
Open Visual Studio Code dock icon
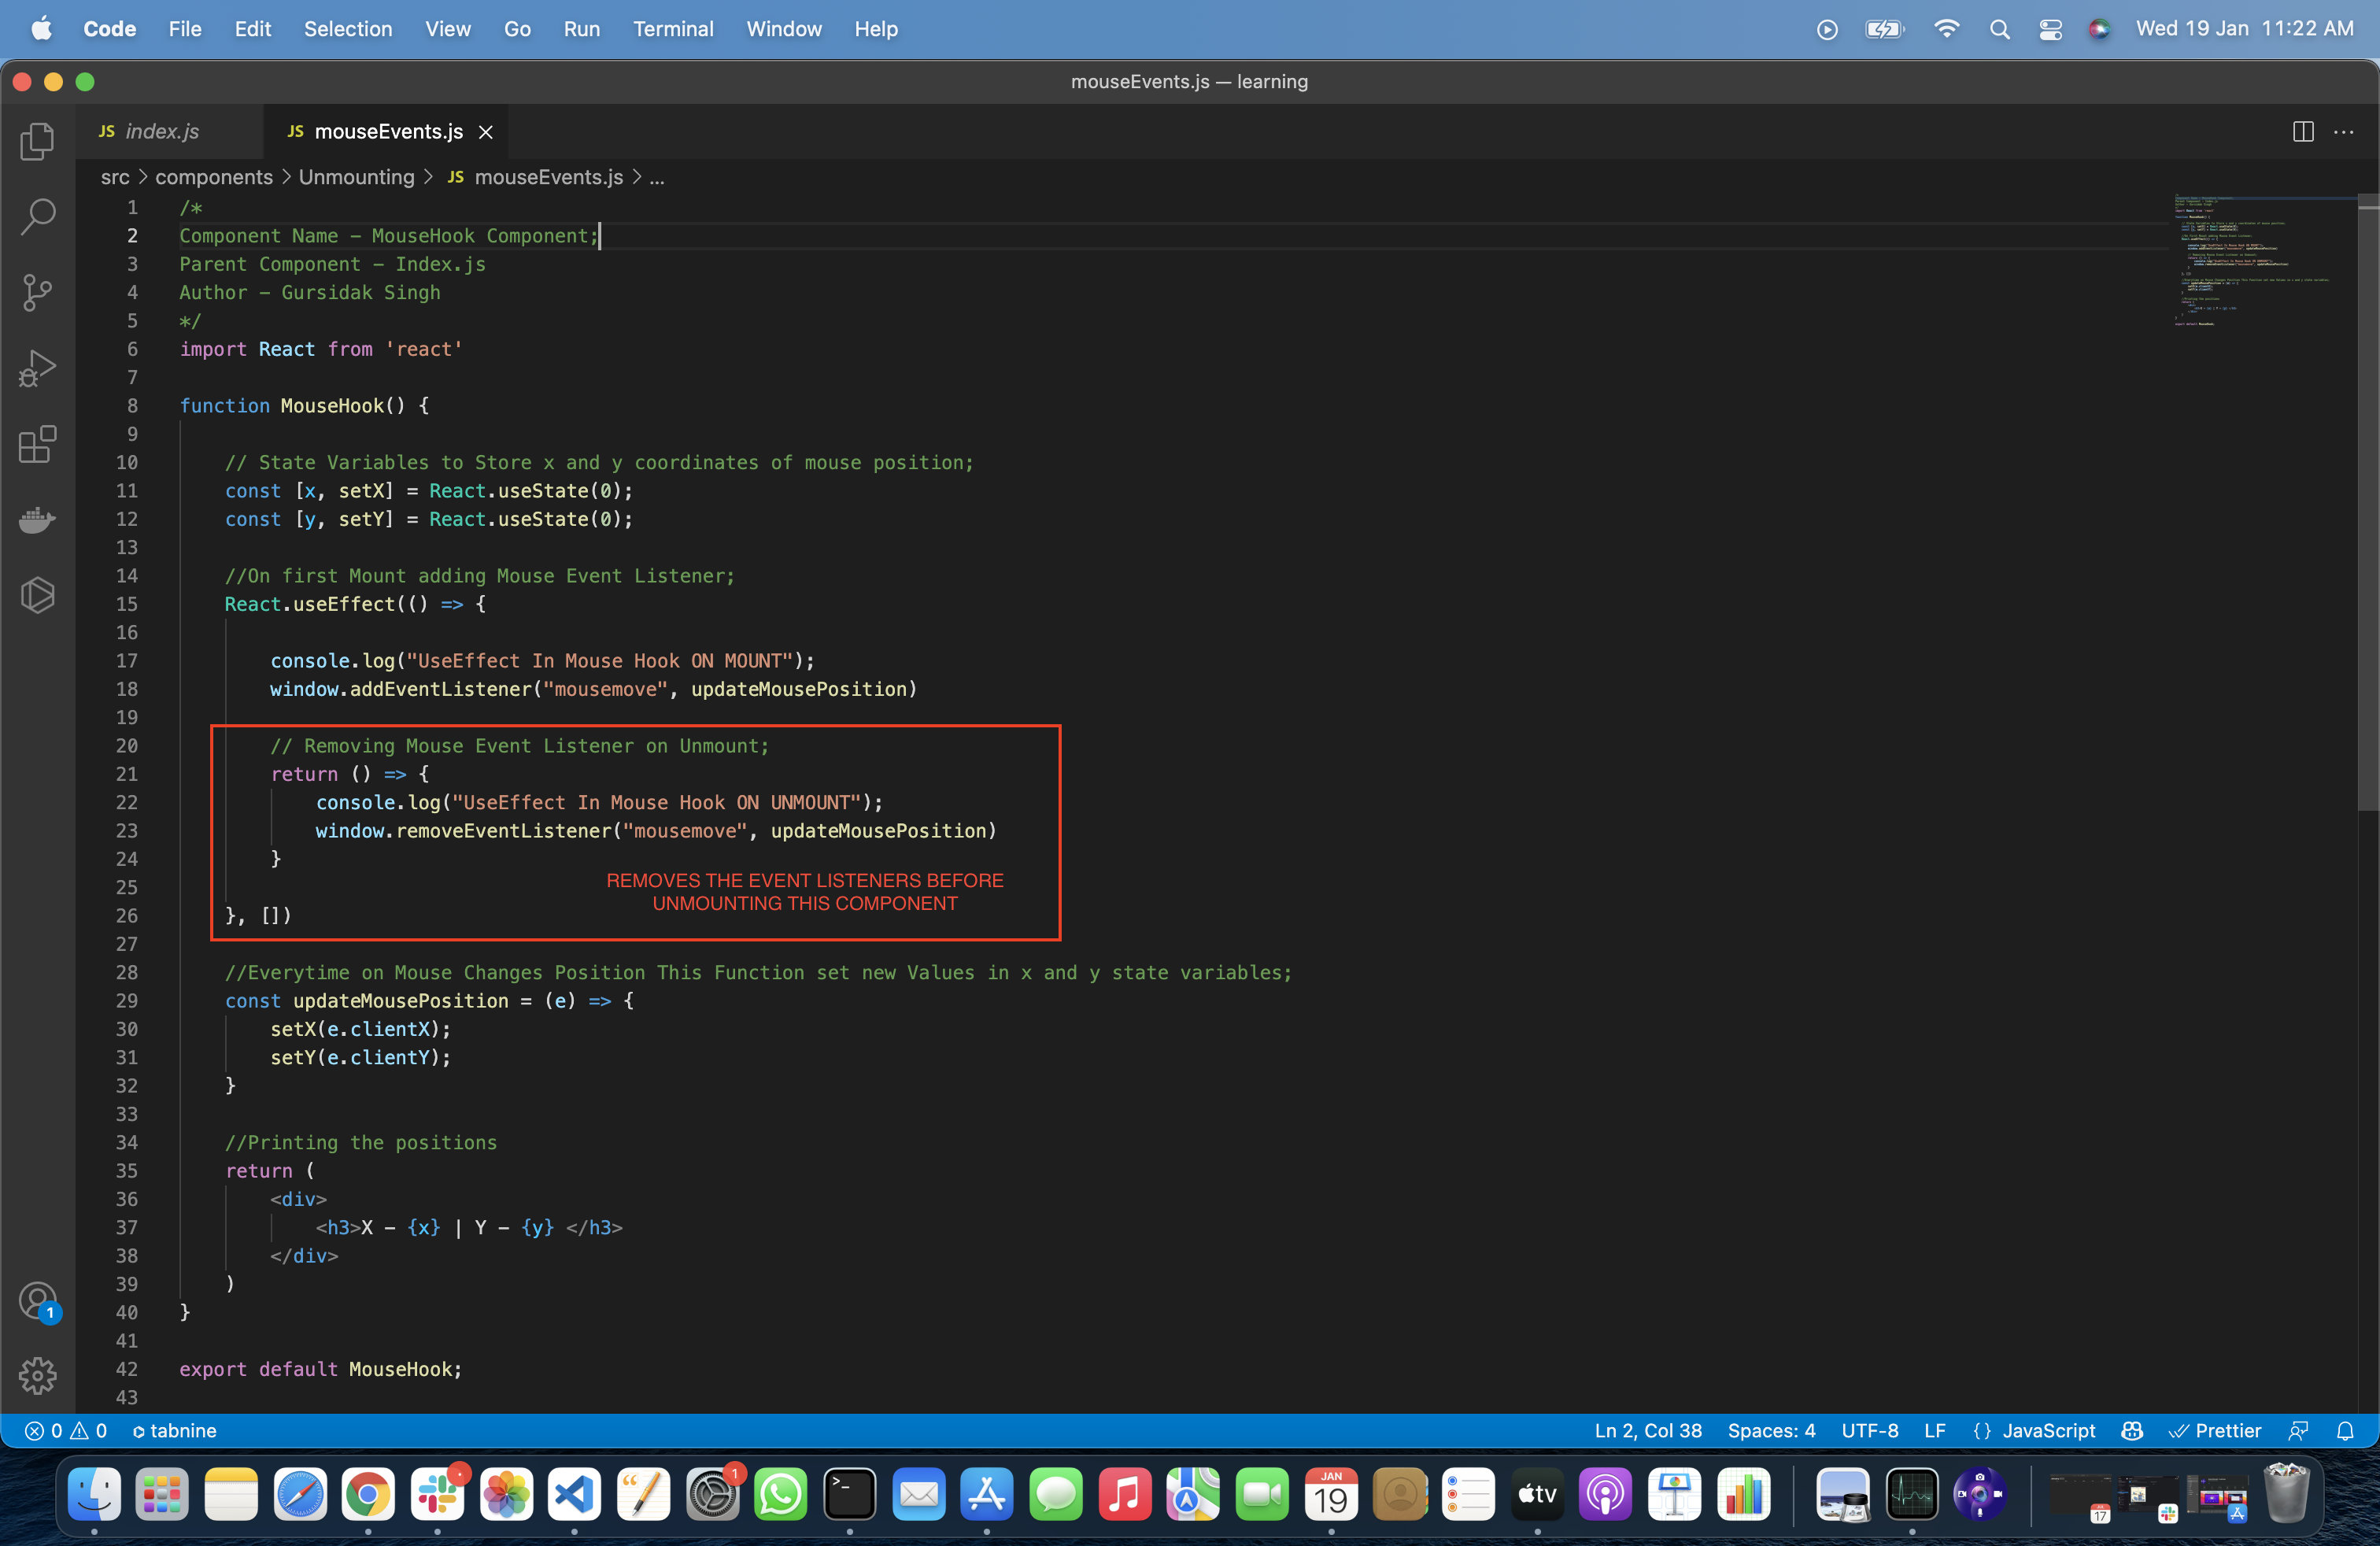click(574, 1495)
